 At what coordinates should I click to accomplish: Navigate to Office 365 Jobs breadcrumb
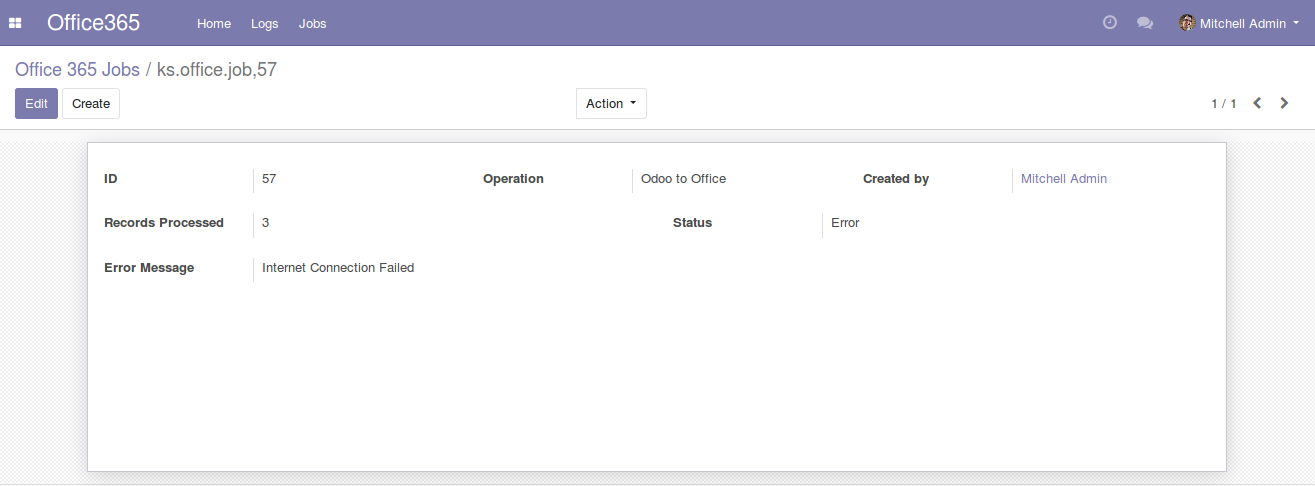[x=77, y=70]
